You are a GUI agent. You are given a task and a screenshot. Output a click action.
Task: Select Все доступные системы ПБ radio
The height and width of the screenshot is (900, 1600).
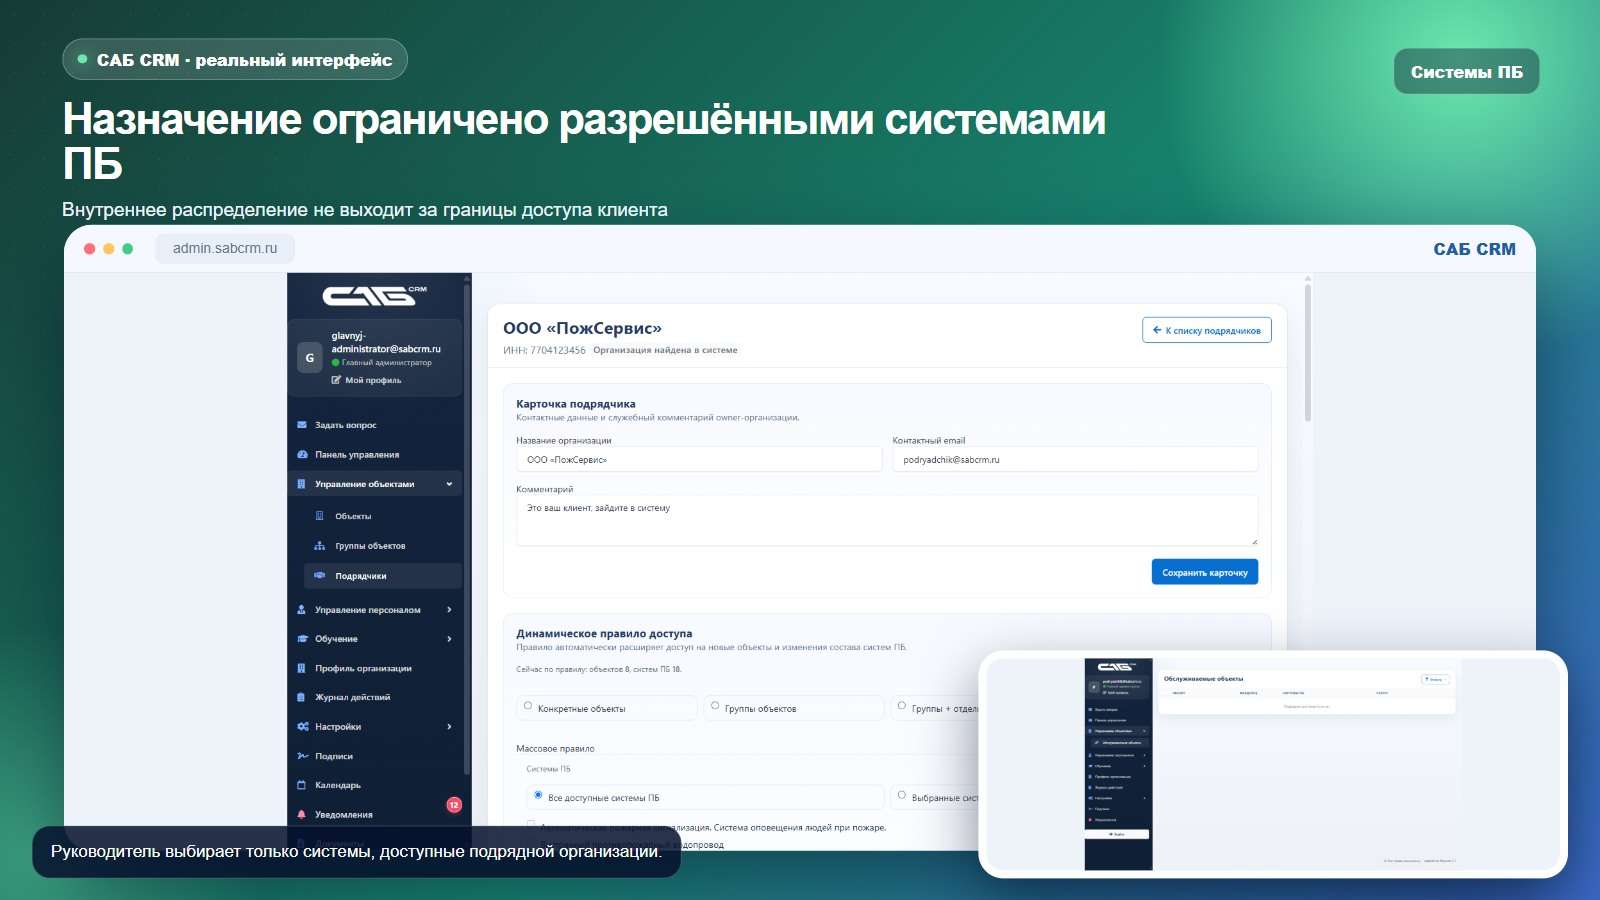click(x=538, y=795)
